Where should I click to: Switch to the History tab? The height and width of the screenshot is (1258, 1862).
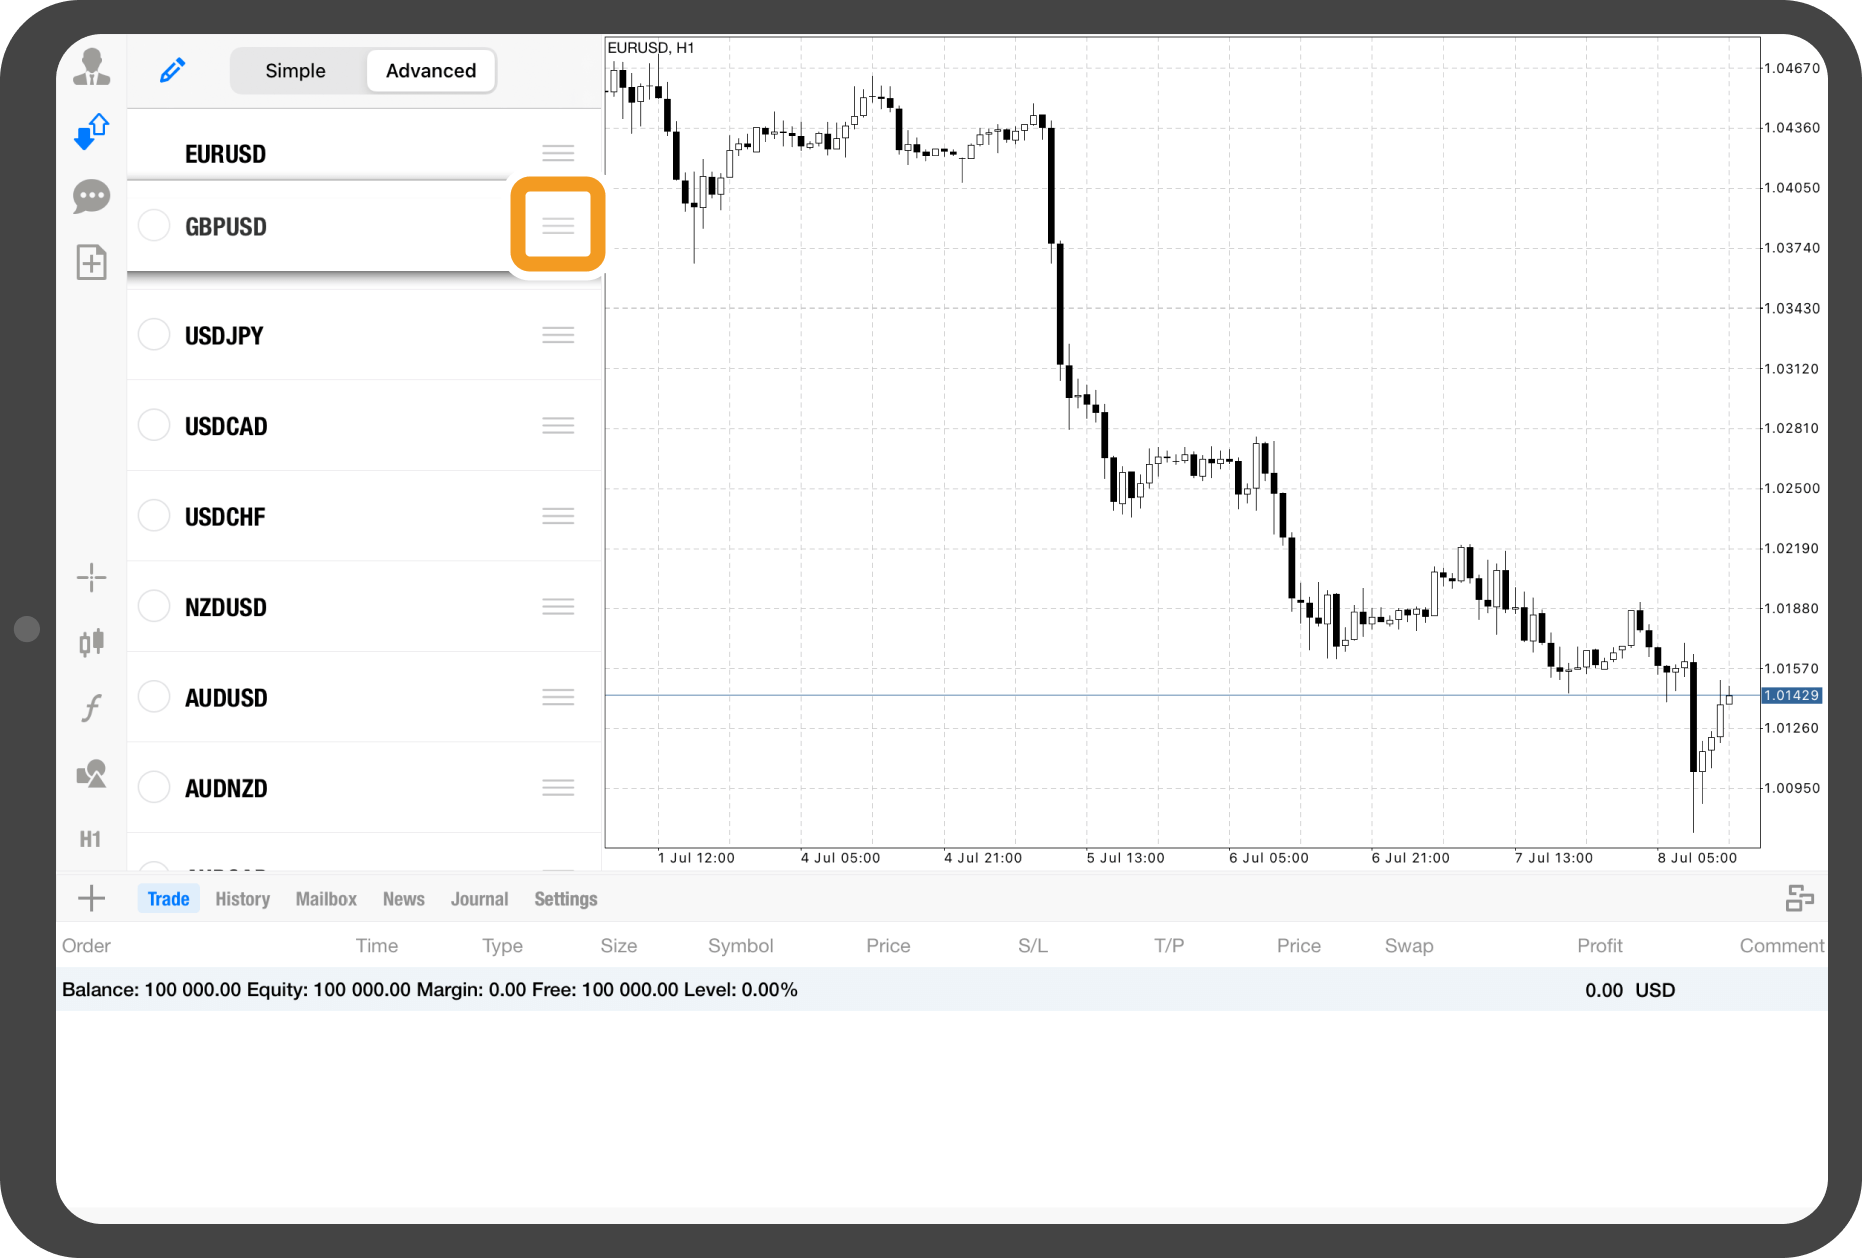click(243, 899)
